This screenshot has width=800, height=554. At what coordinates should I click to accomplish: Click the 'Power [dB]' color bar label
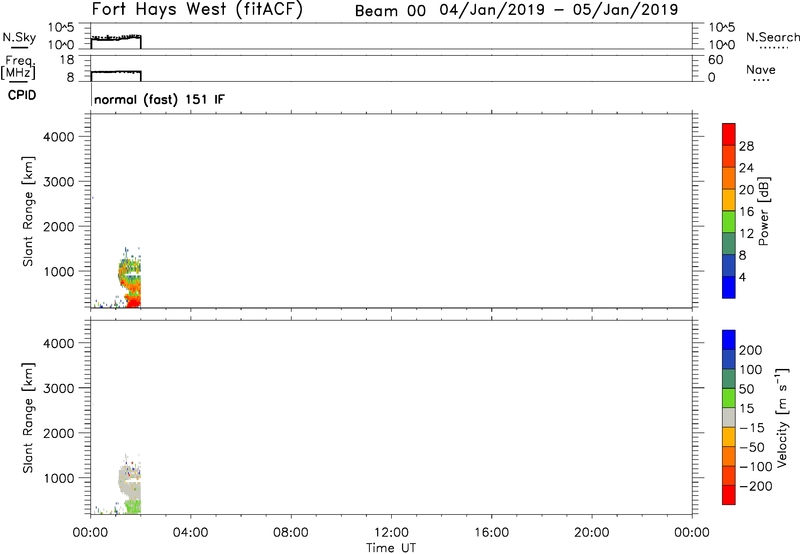tap(764, 211)
